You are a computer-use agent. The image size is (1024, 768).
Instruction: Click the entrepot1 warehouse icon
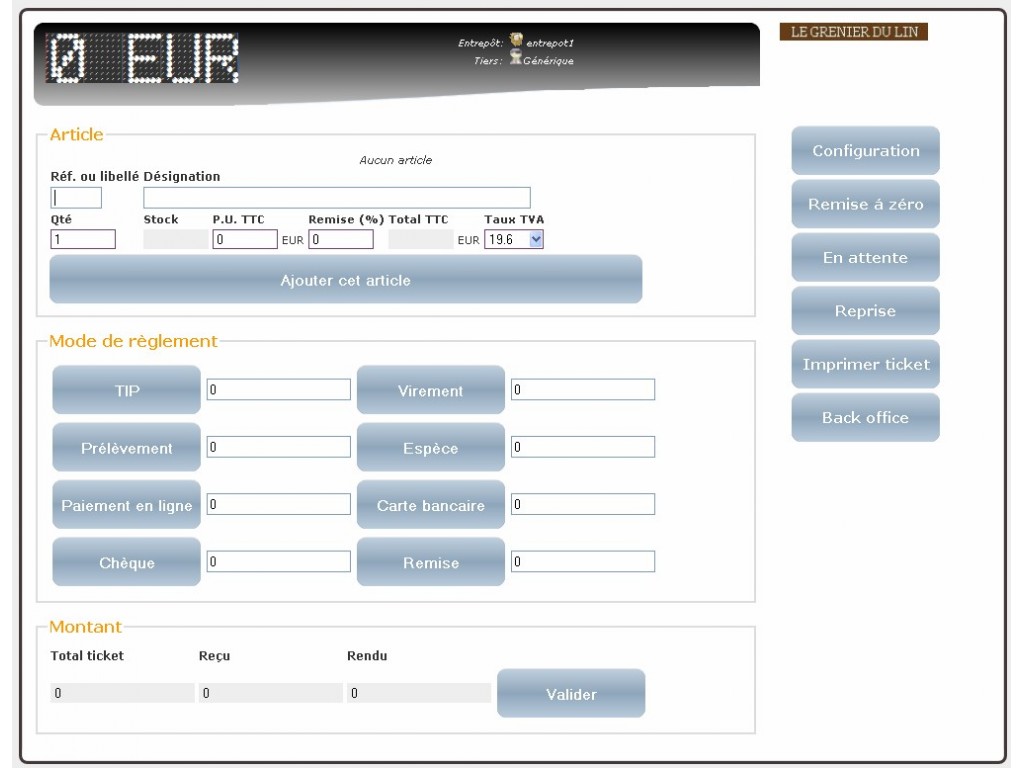pos(516,40)
